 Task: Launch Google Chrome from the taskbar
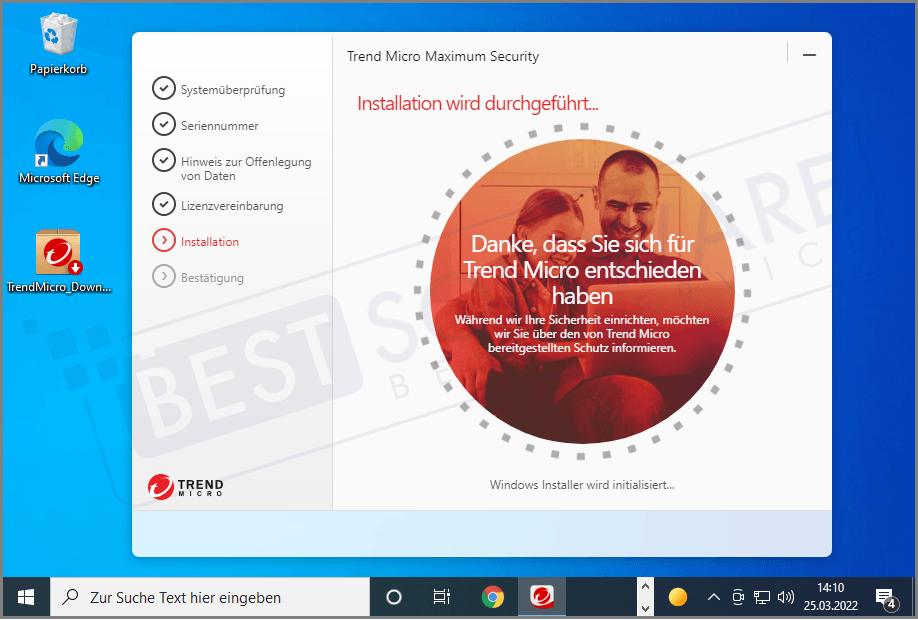[x=493, y=596]
